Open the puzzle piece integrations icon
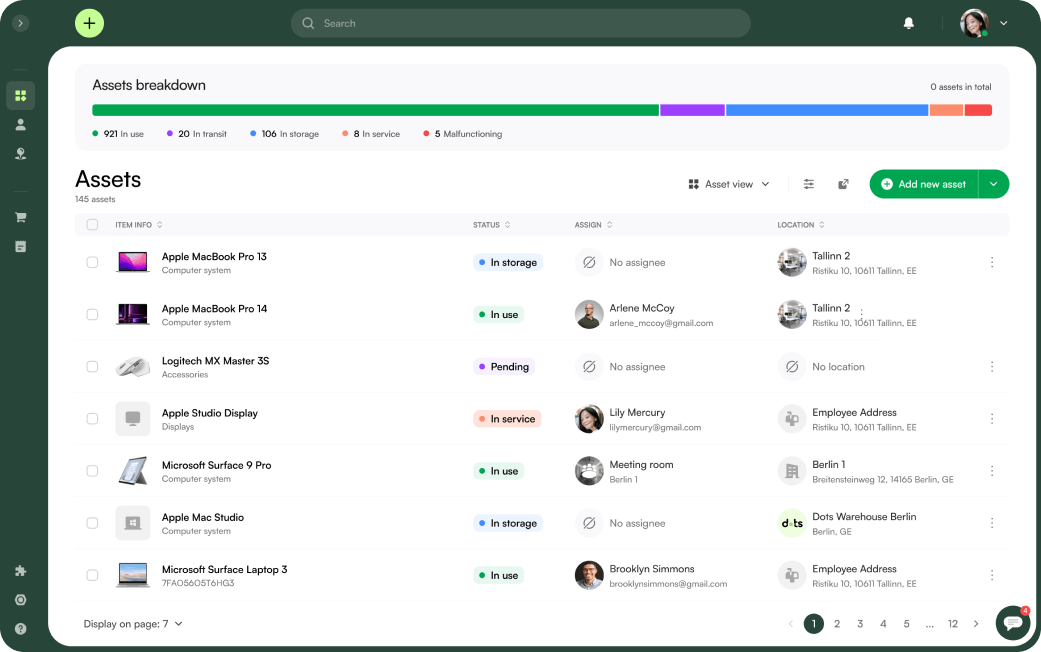The height and width of the screenshot is (652, 1041). [x=21, y=570]
